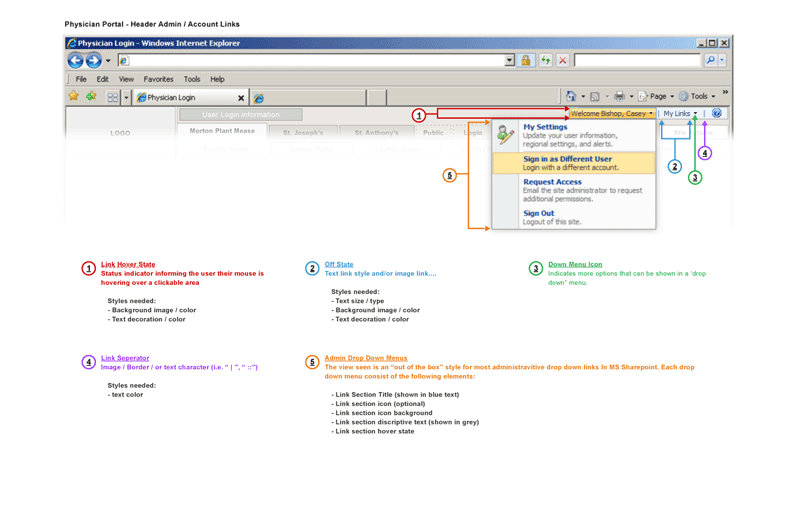
Task: Select the Morton Plant Mease tab
Action: pyautogui.click(x=222, y=131)
